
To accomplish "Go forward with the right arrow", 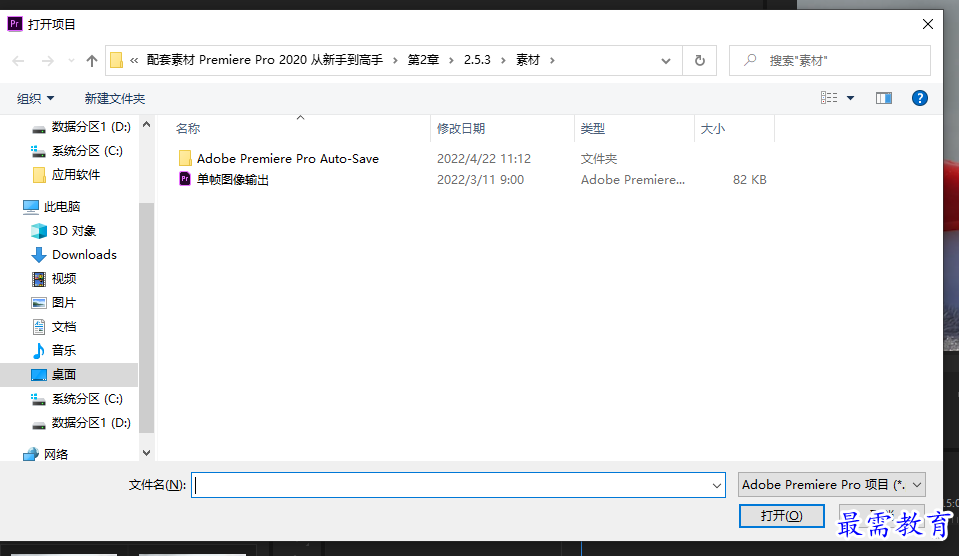I will pos(47,61).
